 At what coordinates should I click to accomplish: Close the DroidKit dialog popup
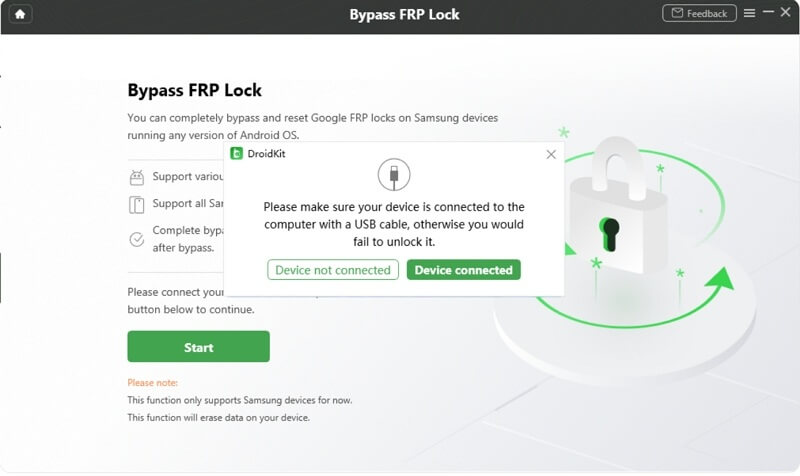click(551, 154)
